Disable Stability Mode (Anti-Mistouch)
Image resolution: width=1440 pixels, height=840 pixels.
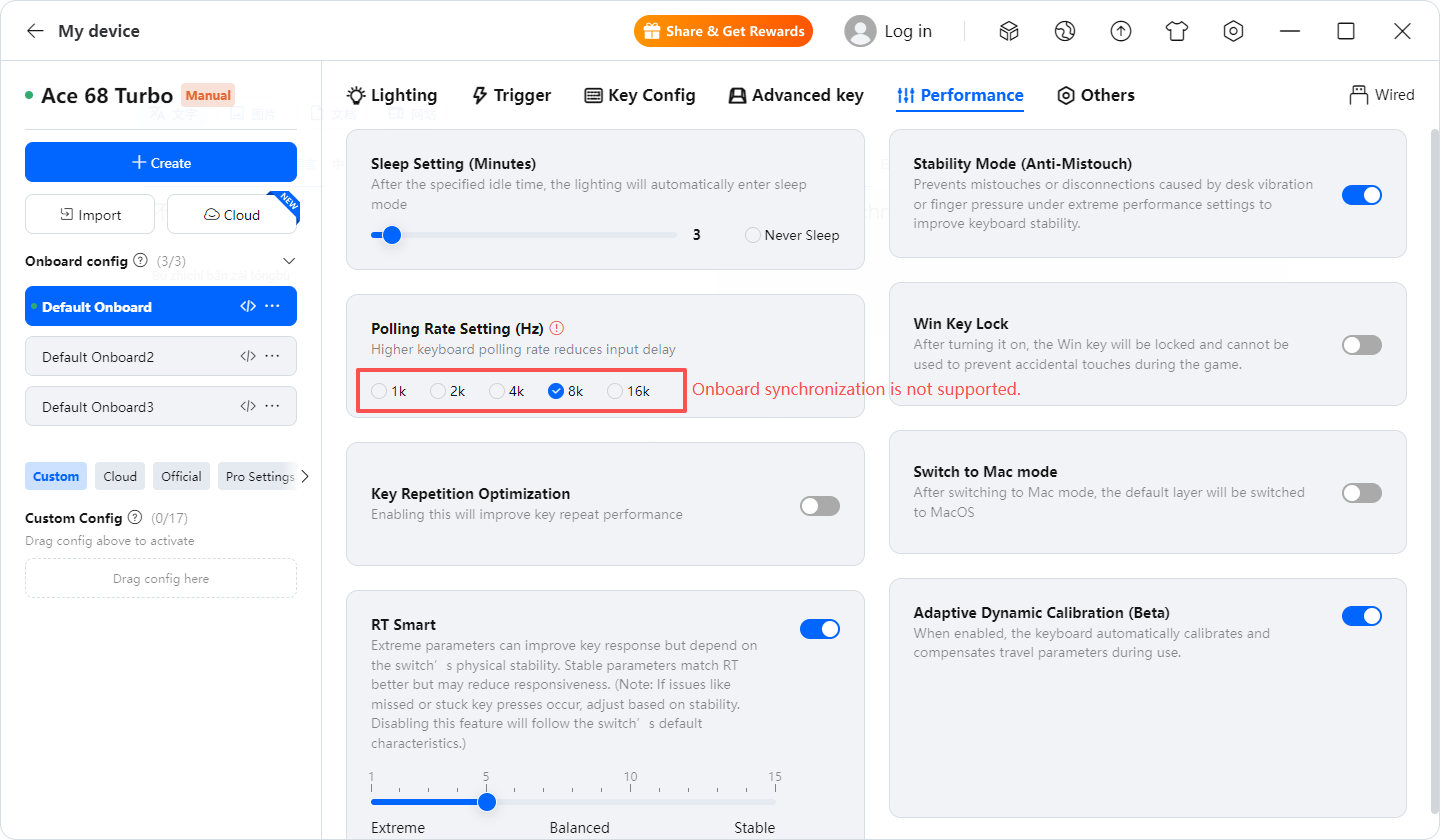click(x=1362, y=195)
